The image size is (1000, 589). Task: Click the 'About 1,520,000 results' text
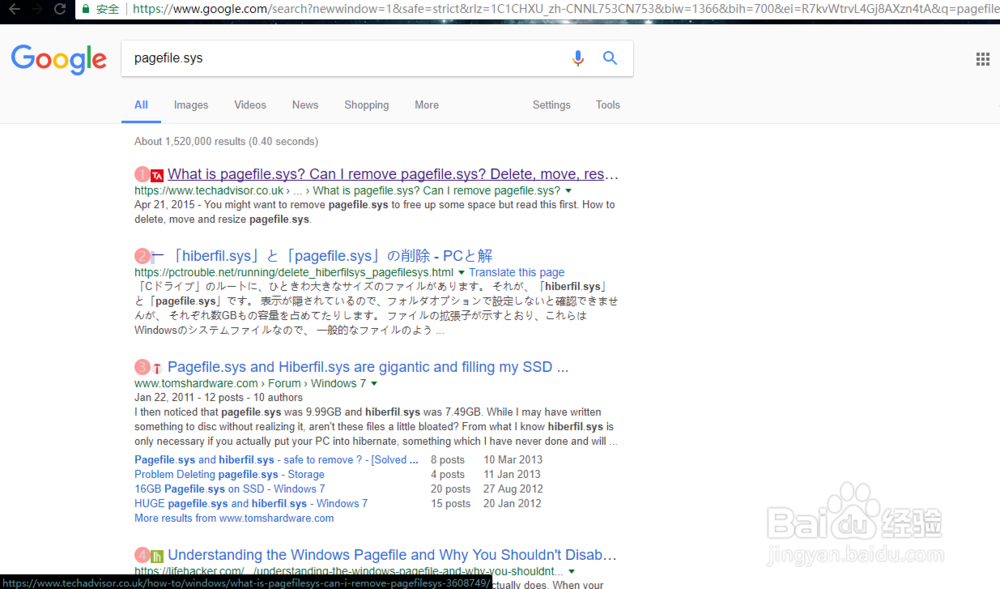[x=226, y=142]
